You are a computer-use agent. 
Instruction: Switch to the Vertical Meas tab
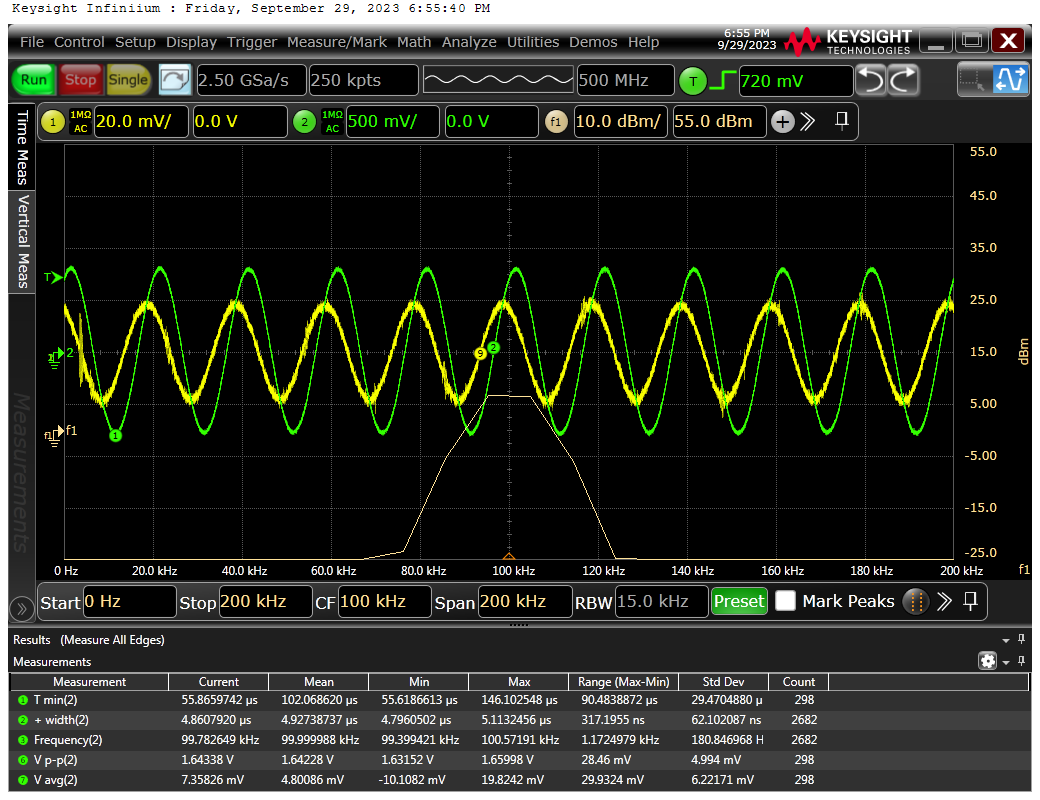[22, 240]
